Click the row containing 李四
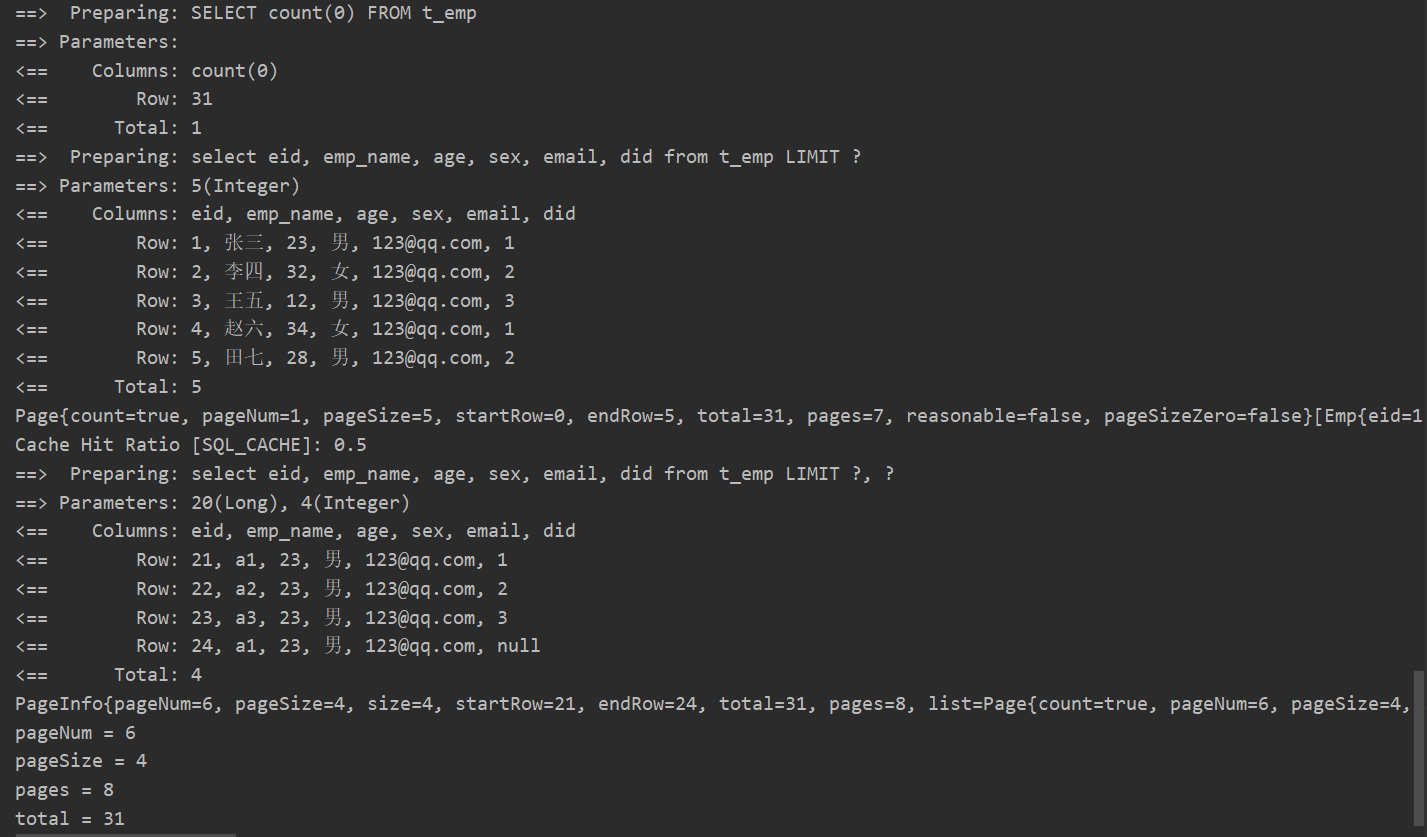Image resolution: width=1427 pixels, height=837 pixels. tap(325, 272)
